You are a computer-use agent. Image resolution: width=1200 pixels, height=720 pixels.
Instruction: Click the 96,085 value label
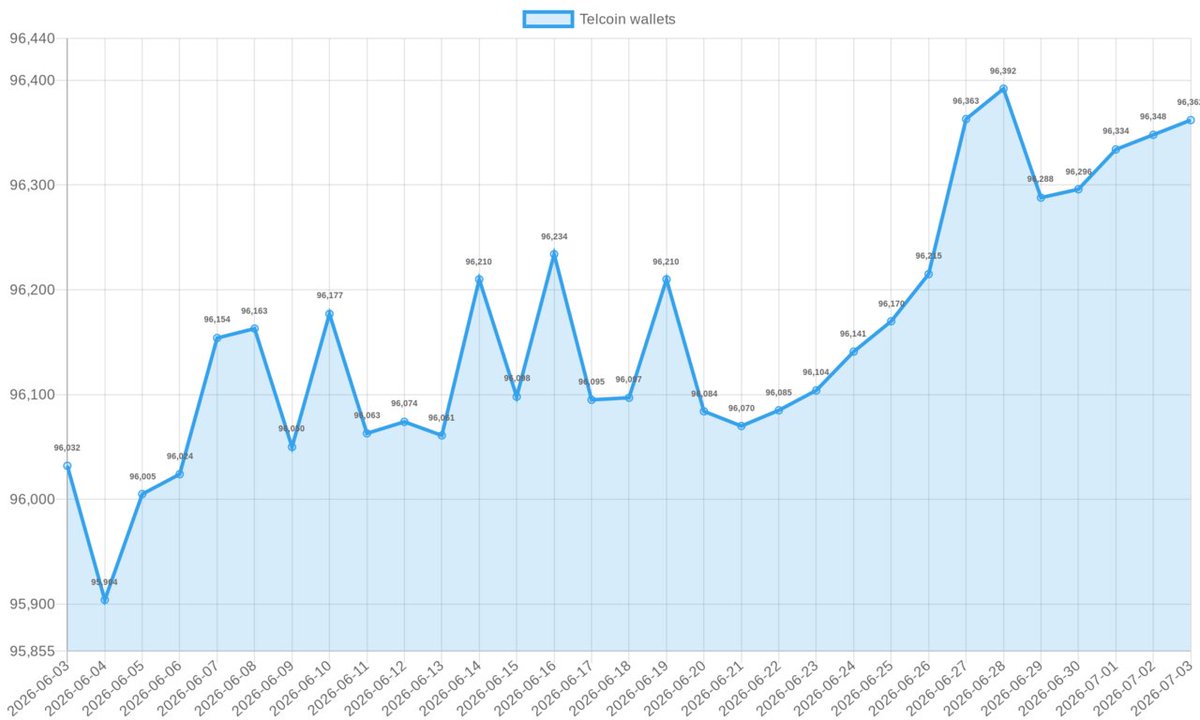tap(778, 393)
